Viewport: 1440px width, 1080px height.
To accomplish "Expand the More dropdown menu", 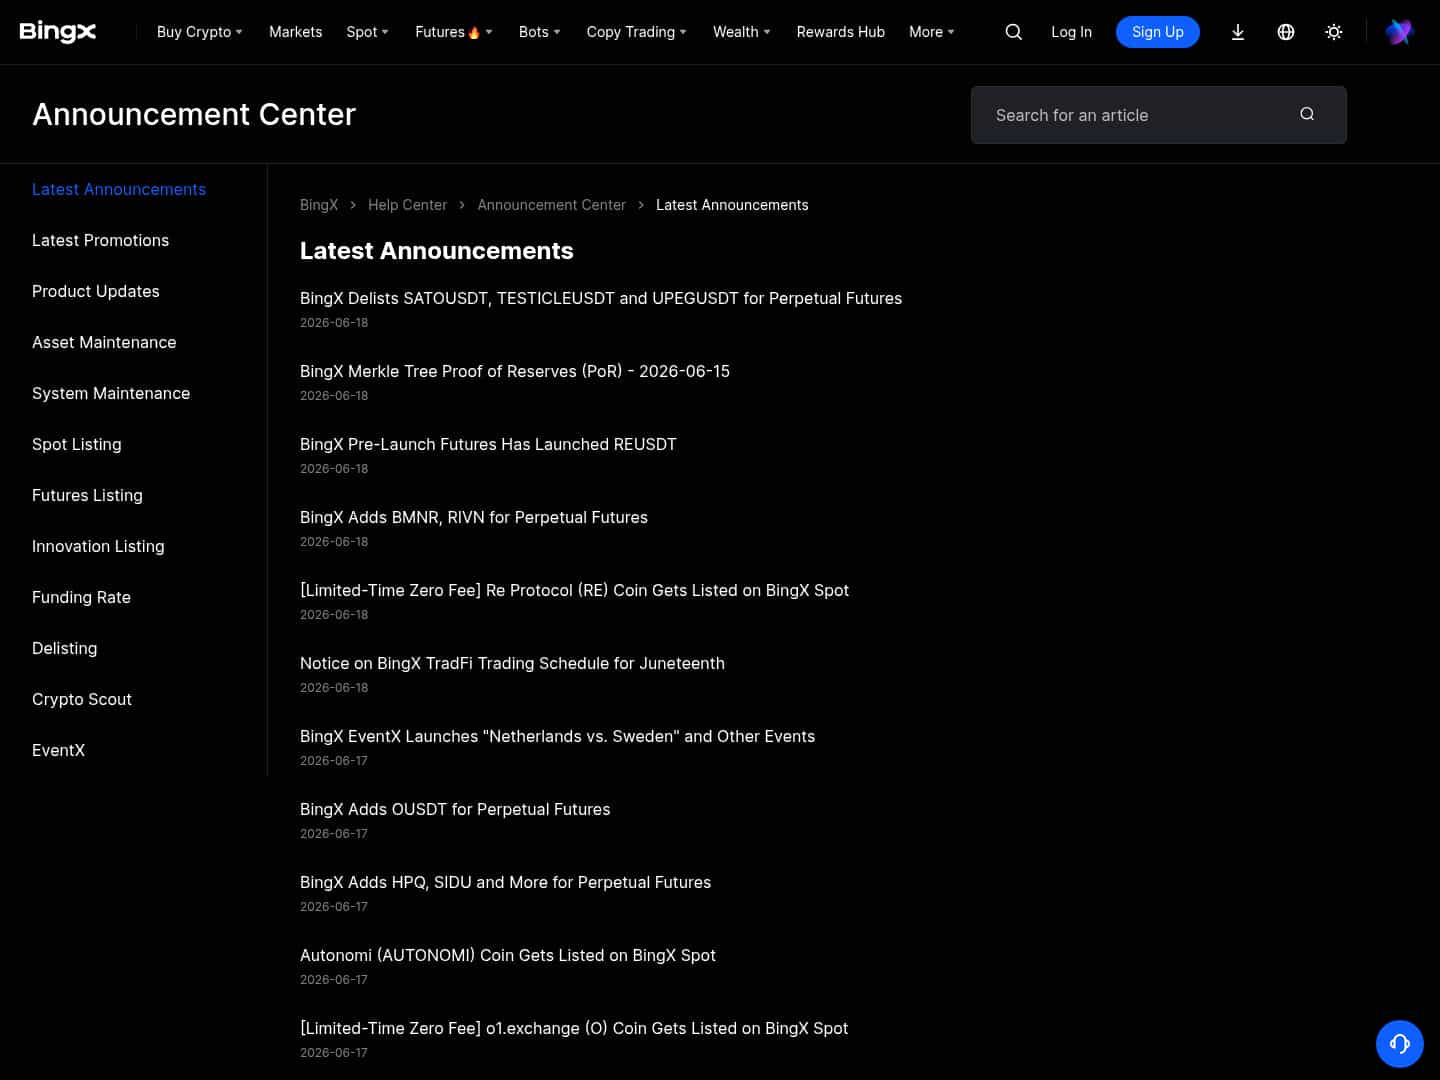I will pos(932,32).
